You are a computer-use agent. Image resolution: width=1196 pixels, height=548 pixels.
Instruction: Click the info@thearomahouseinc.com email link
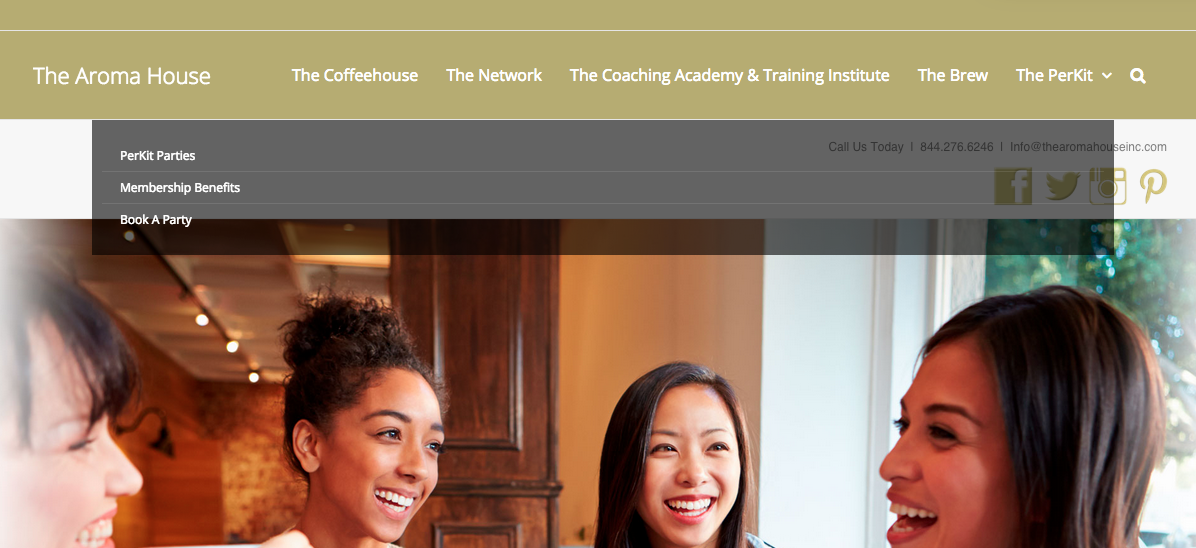click(1088, 147)
